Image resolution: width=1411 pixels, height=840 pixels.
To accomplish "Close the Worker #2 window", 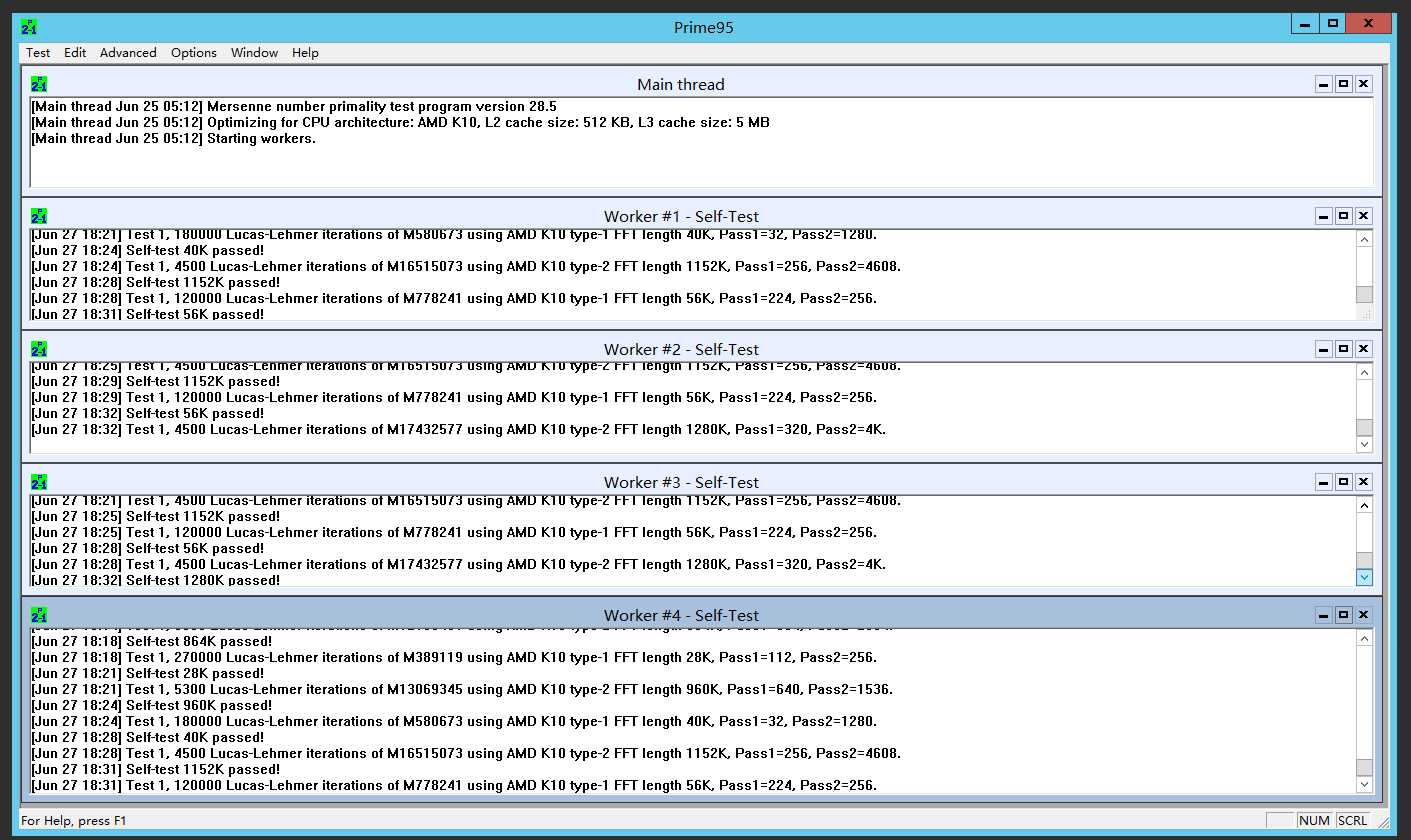I will tap(1364, 349).
